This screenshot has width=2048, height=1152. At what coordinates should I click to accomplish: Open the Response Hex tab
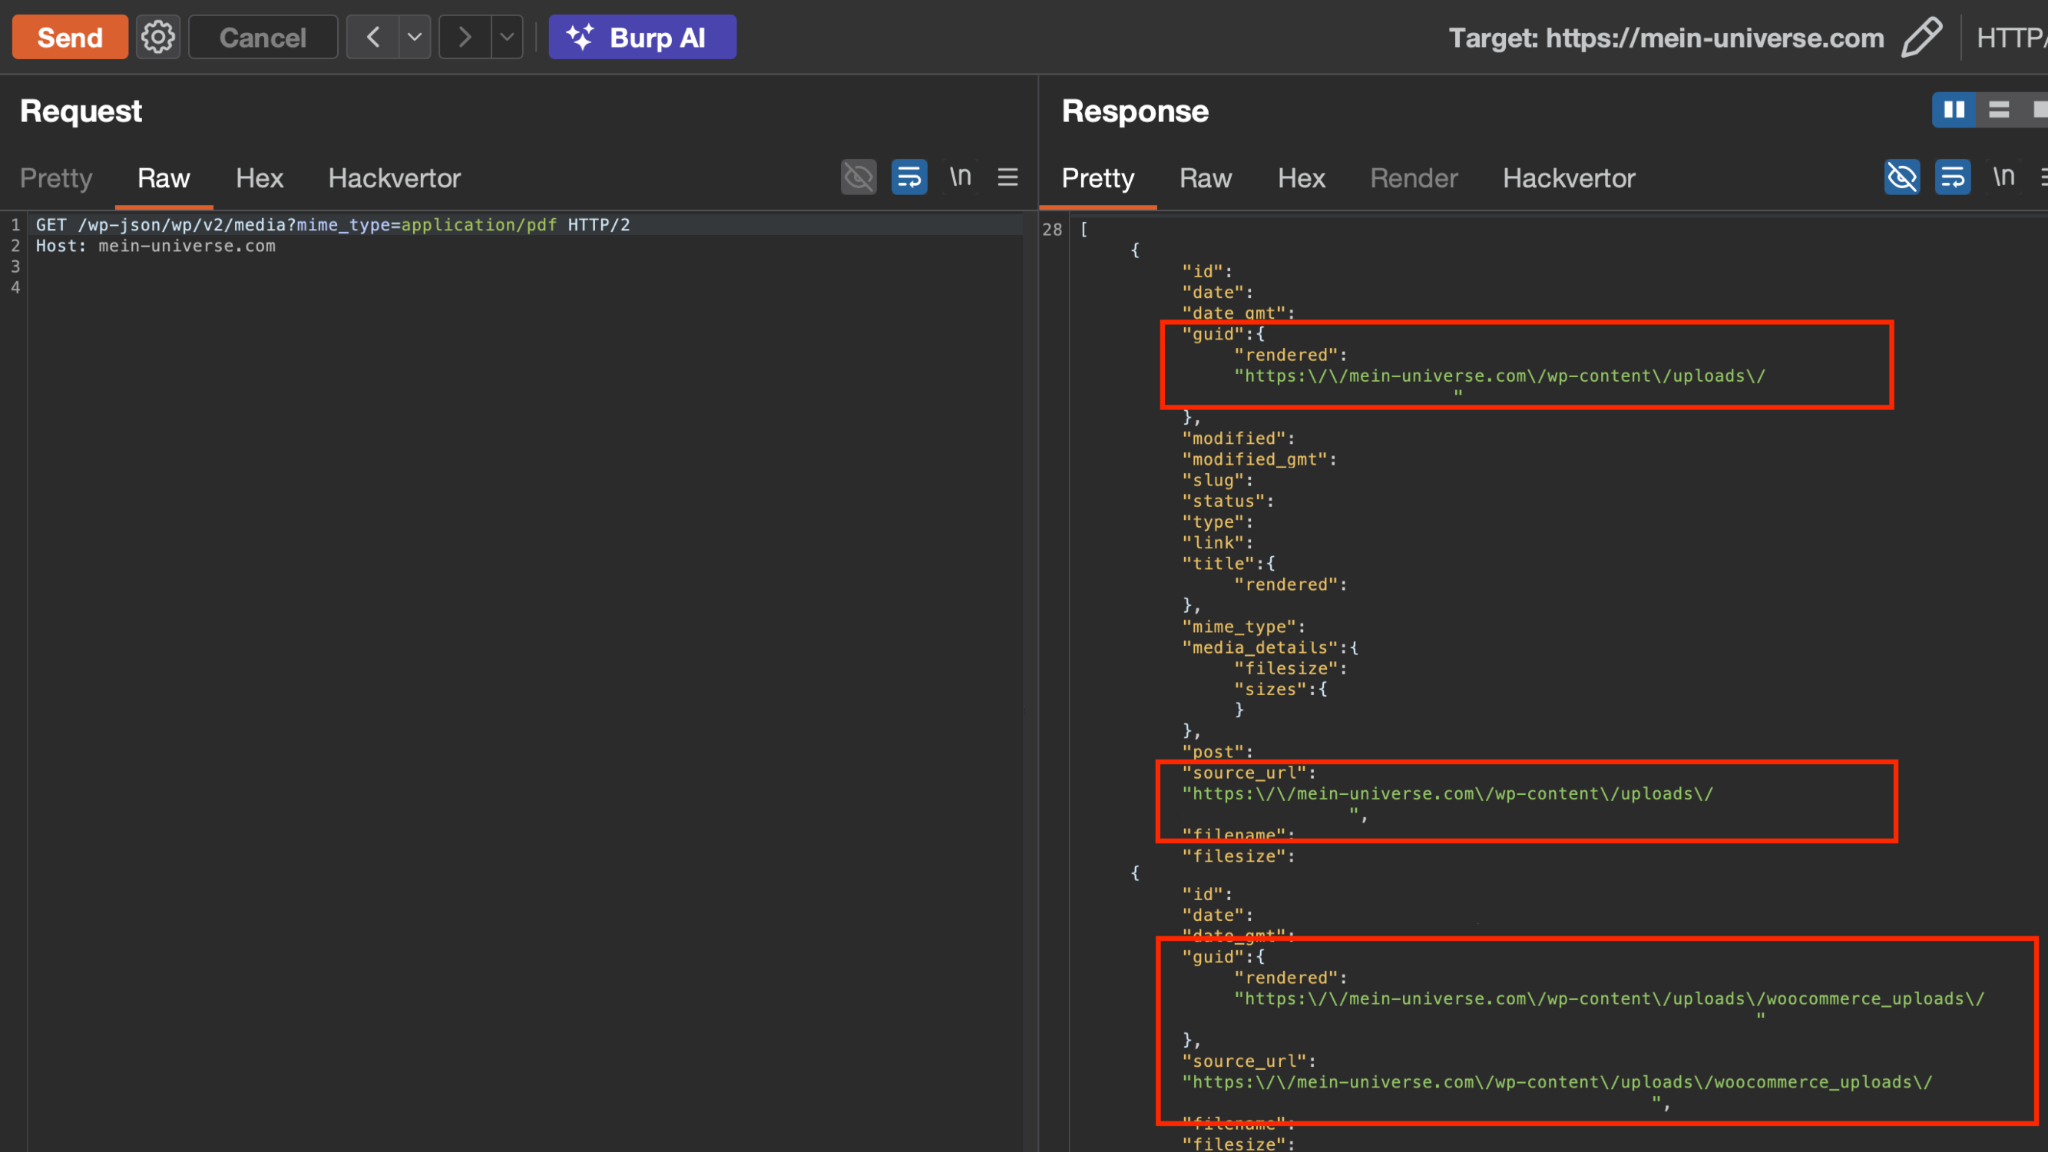pos(1302,178)
